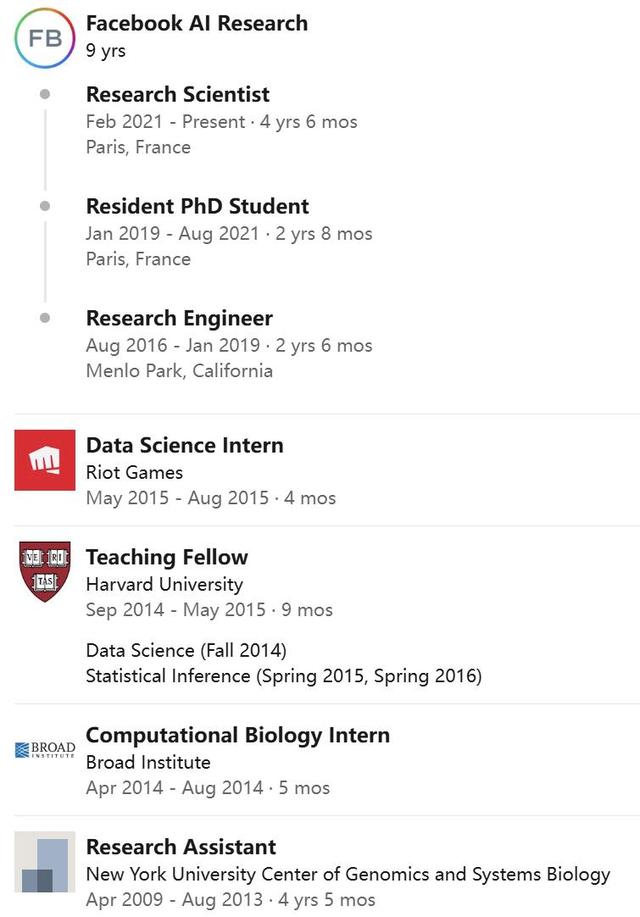Select the Resident PhD Student position

(x=197, y=207)
